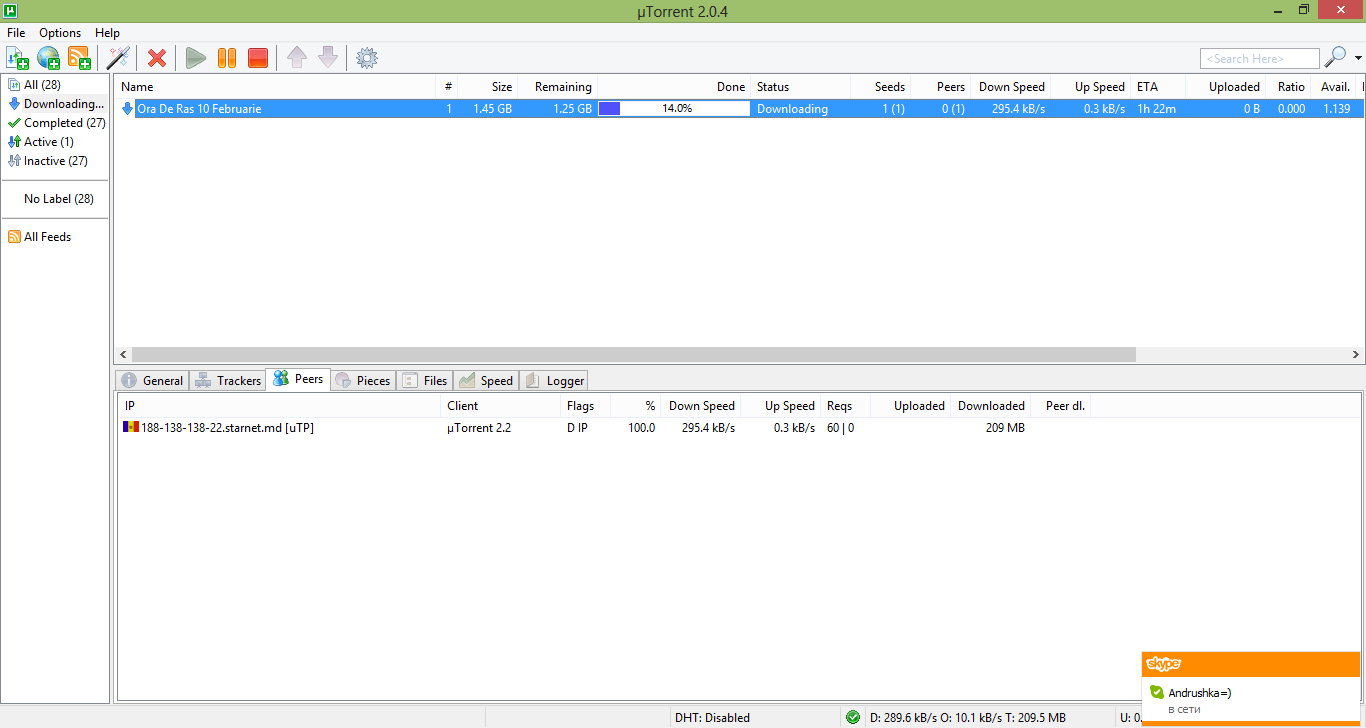Click Add Torrent from URL icon
The width and height of the screenshot is (1366, 728).
click(48, 58)
